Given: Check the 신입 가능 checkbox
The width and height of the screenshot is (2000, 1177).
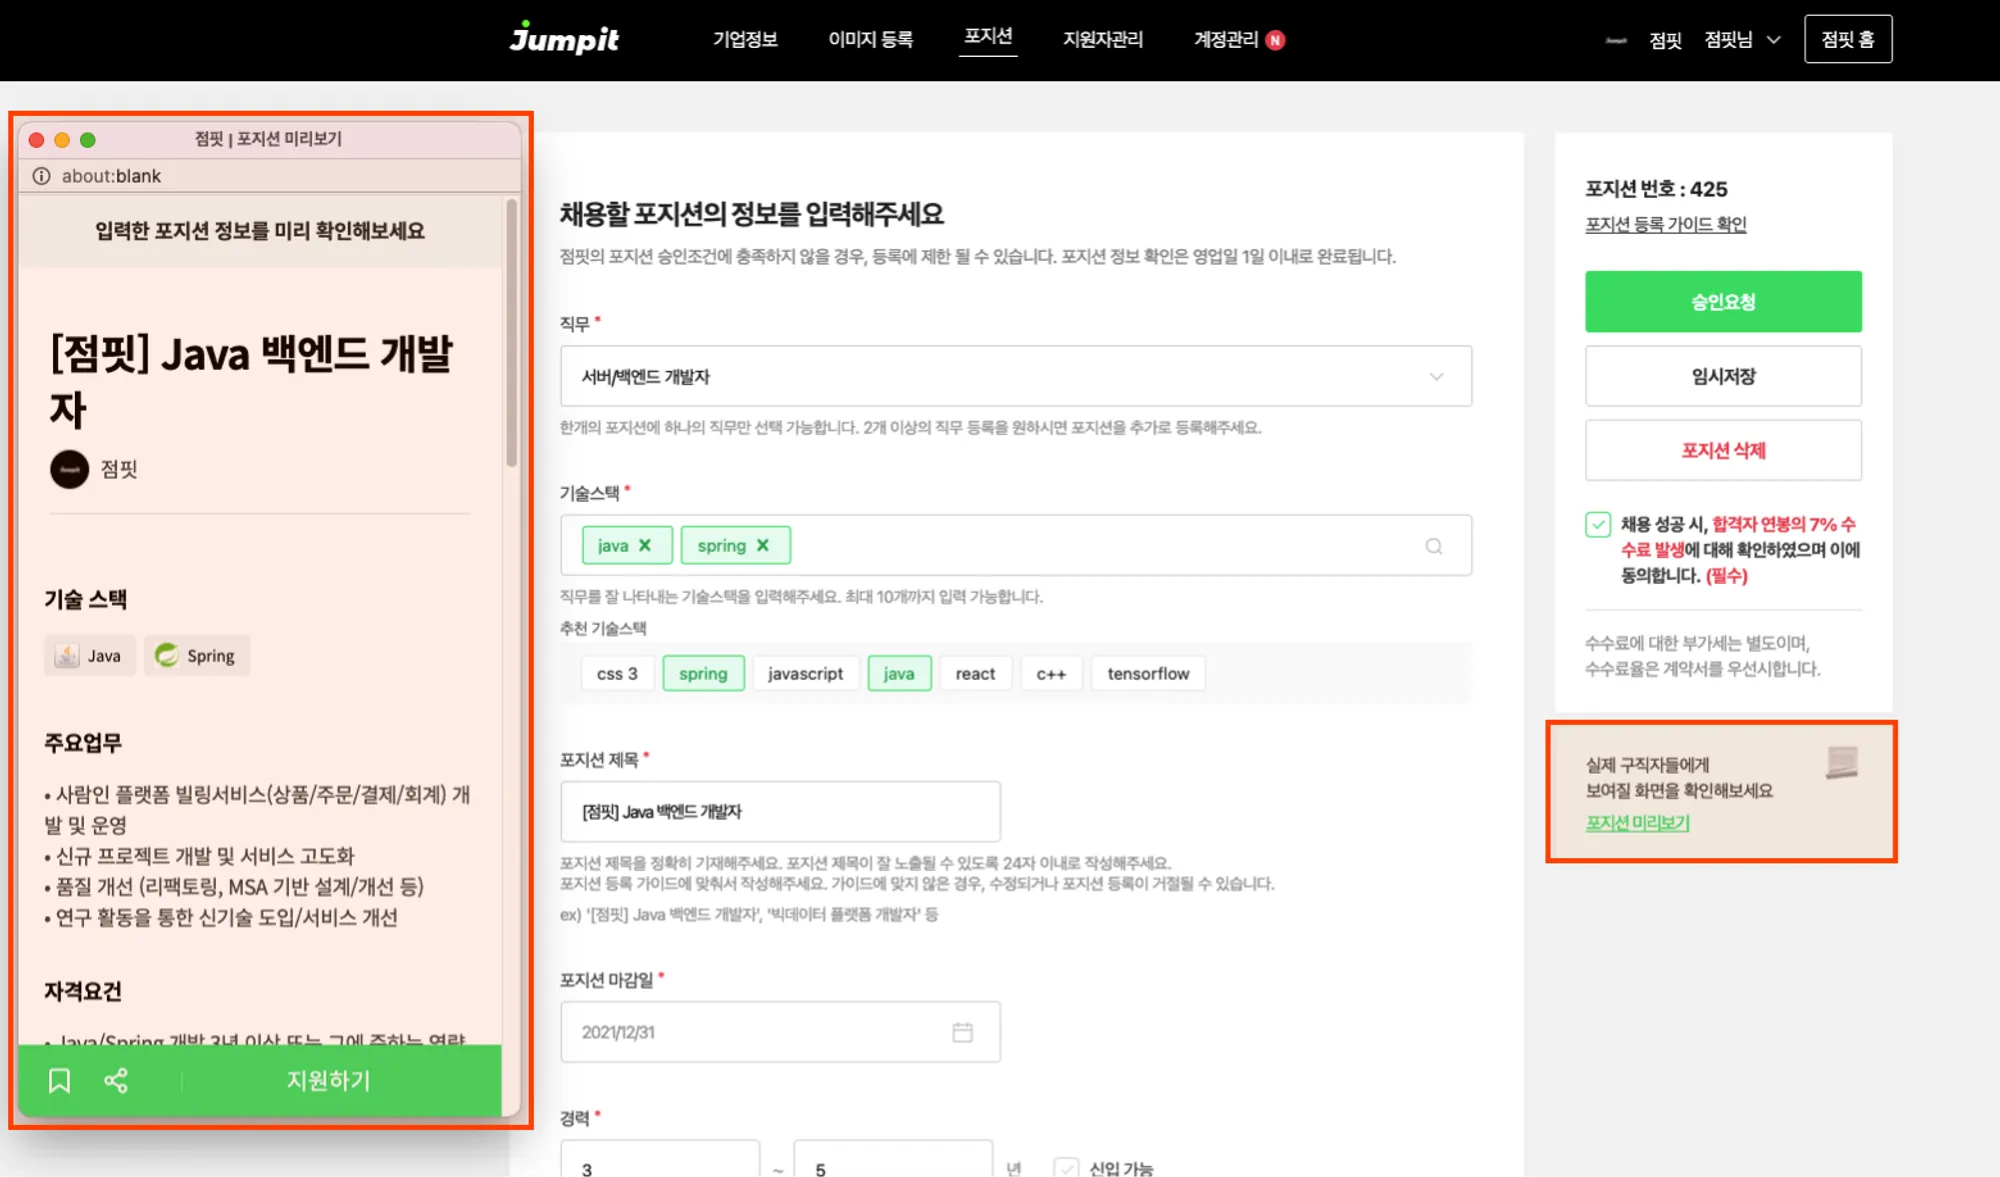Looking at the screenshot, I should pyautogui.click(x=1066, y=1167).
